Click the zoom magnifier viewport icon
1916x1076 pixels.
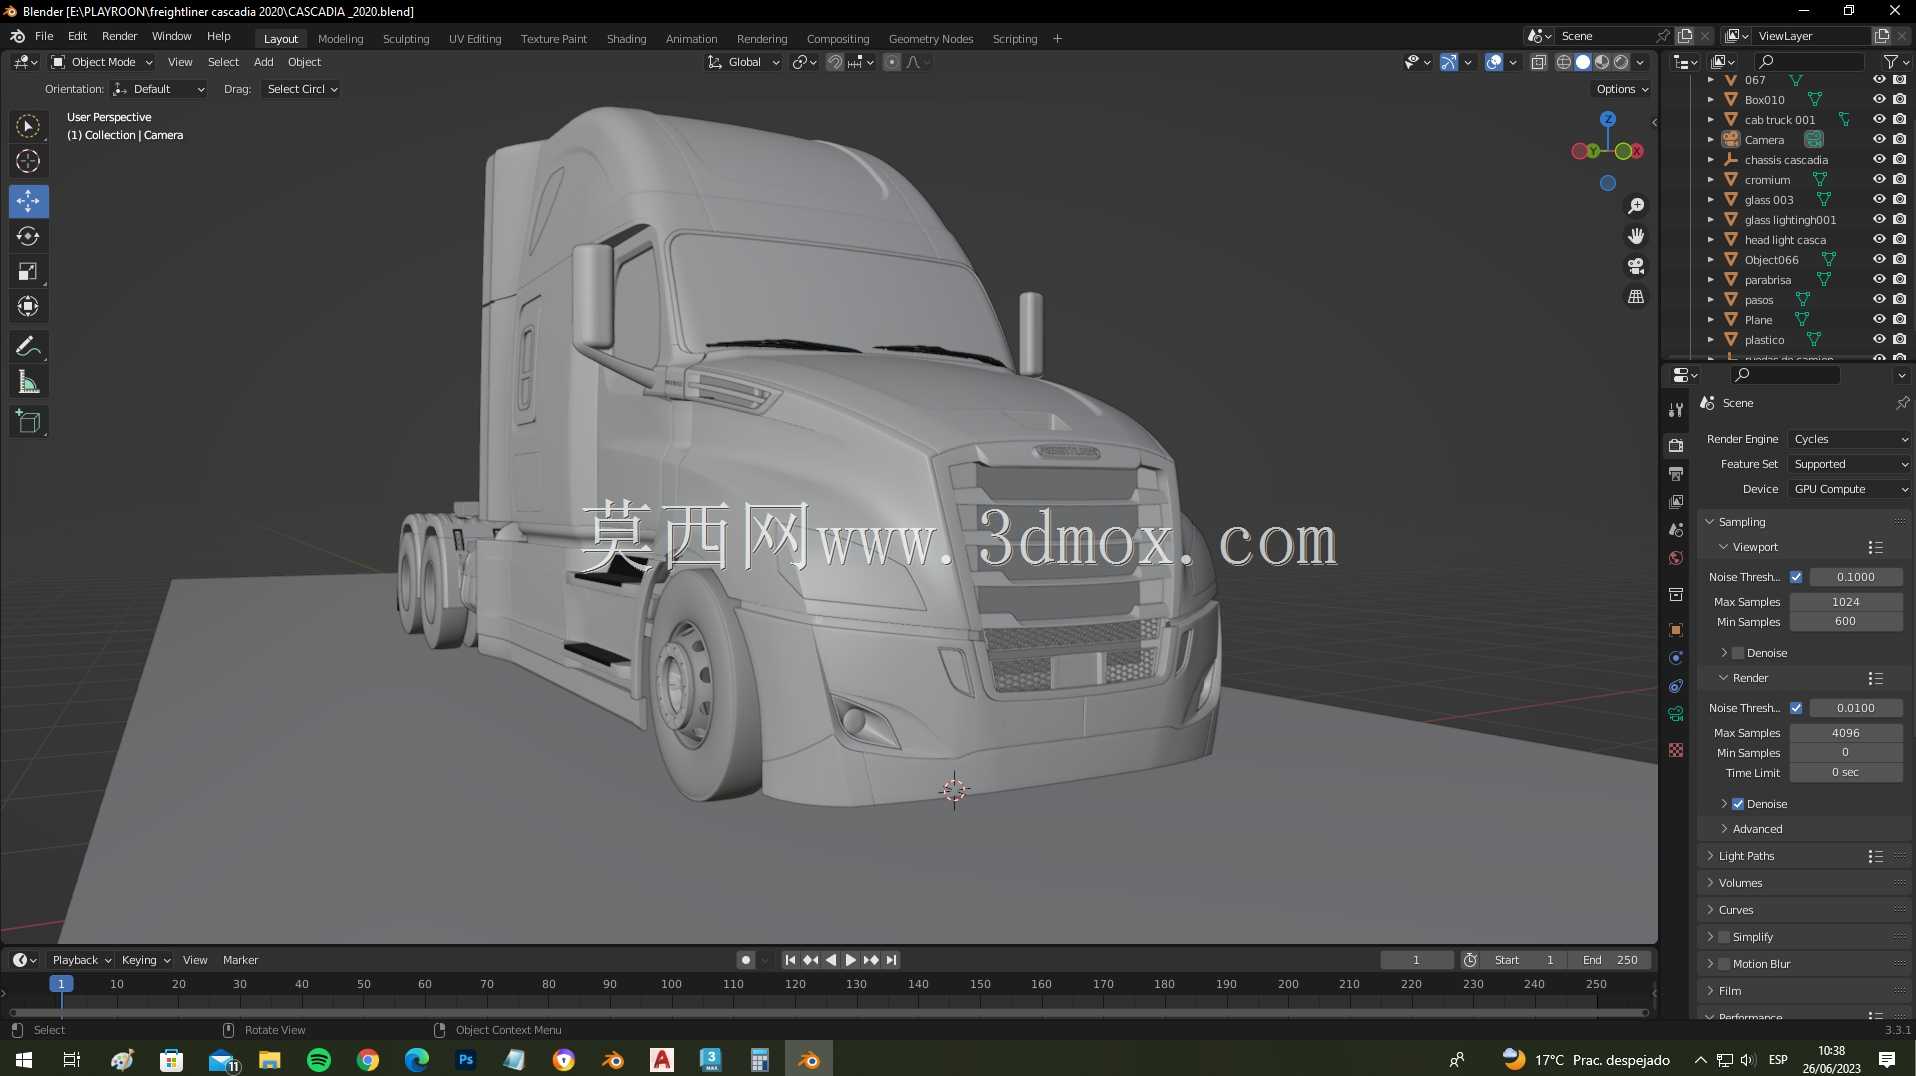point(1636,206)
